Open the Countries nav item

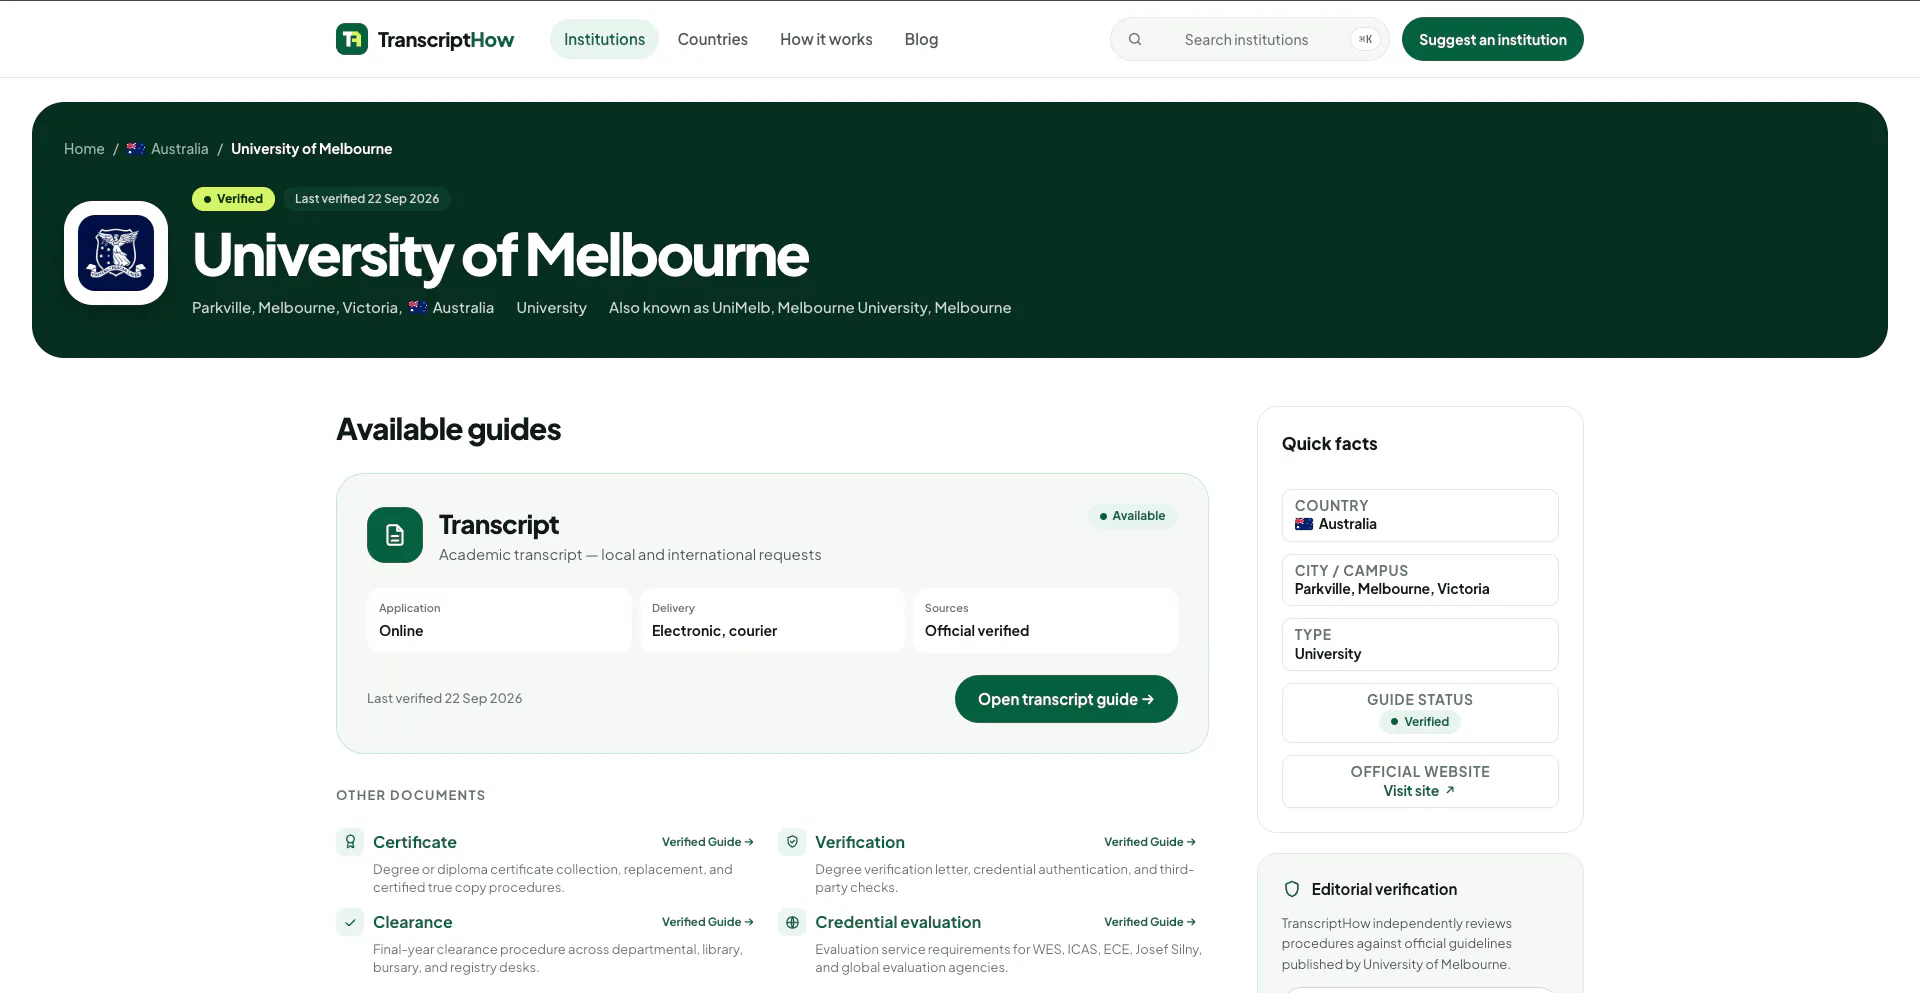pos(713,39)
